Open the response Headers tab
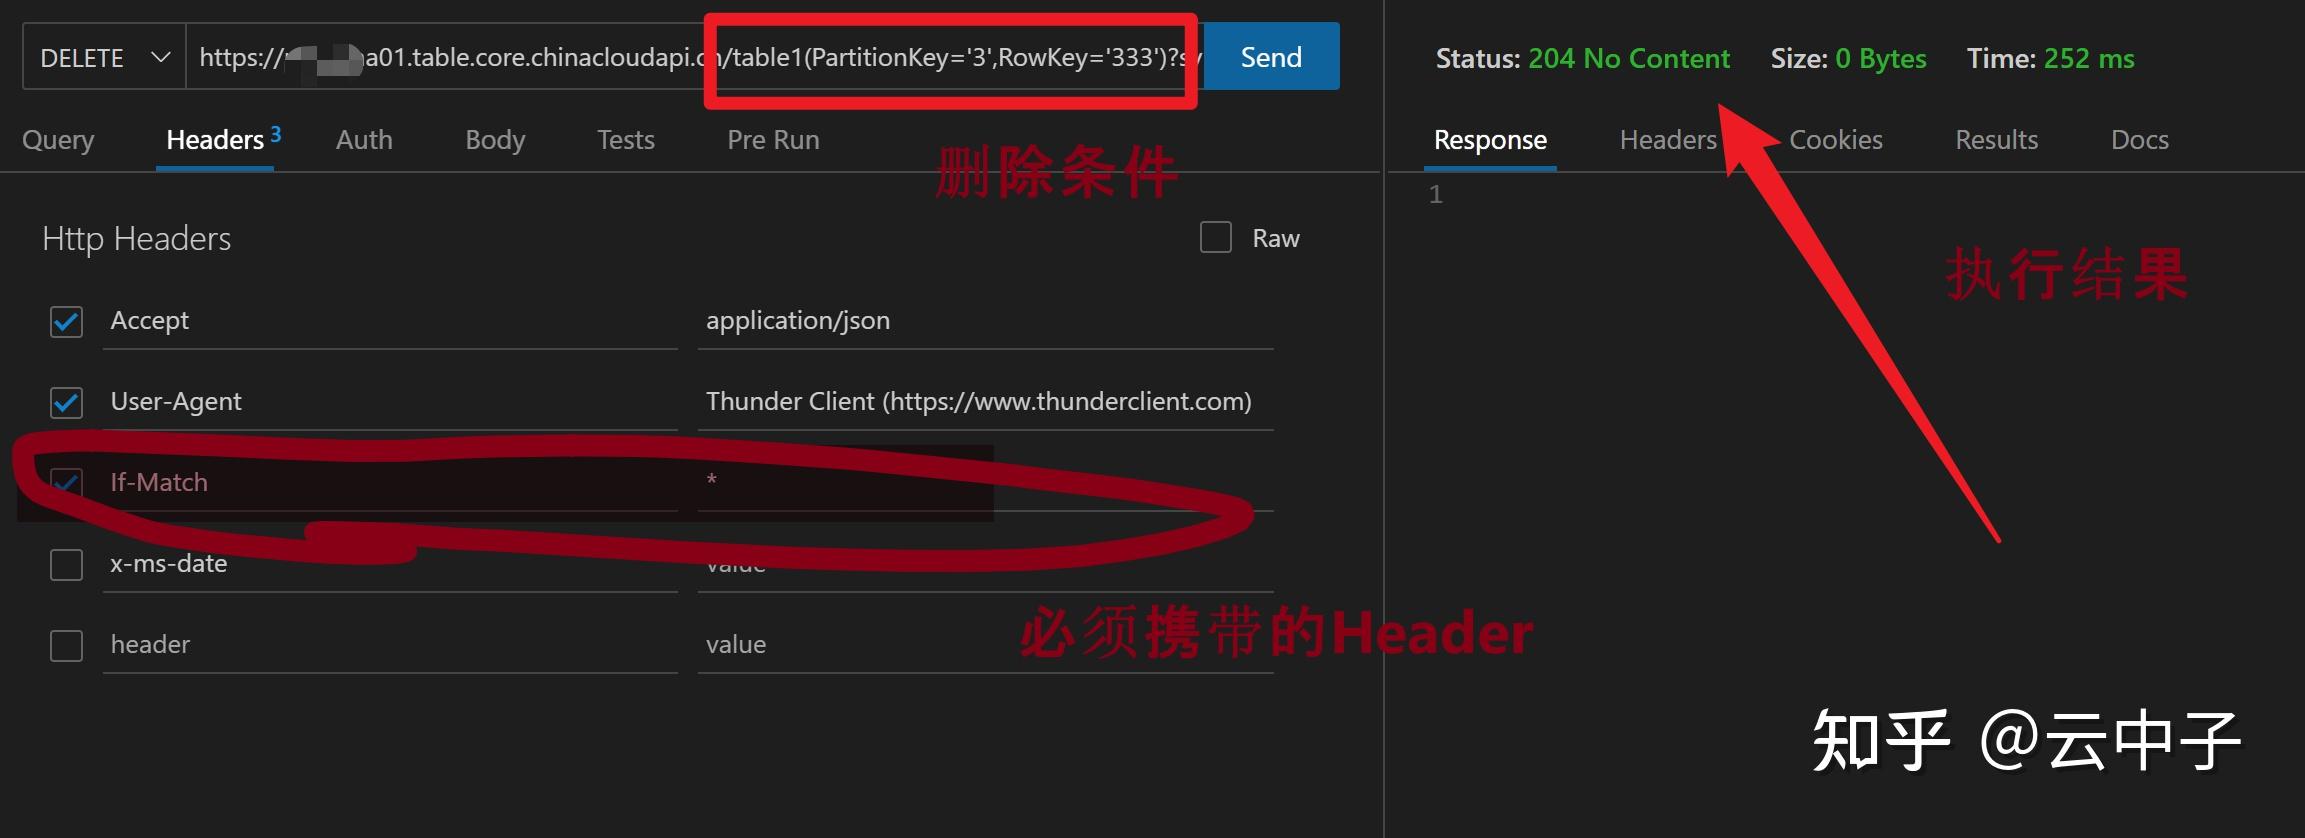 pyautogui.click(x=1667, y=140)
